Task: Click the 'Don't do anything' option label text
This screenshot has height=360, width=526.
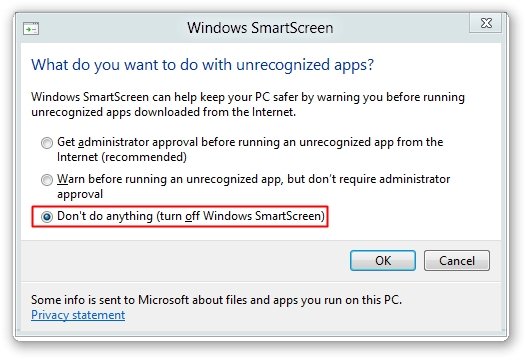Action: [x=191, y=216]
